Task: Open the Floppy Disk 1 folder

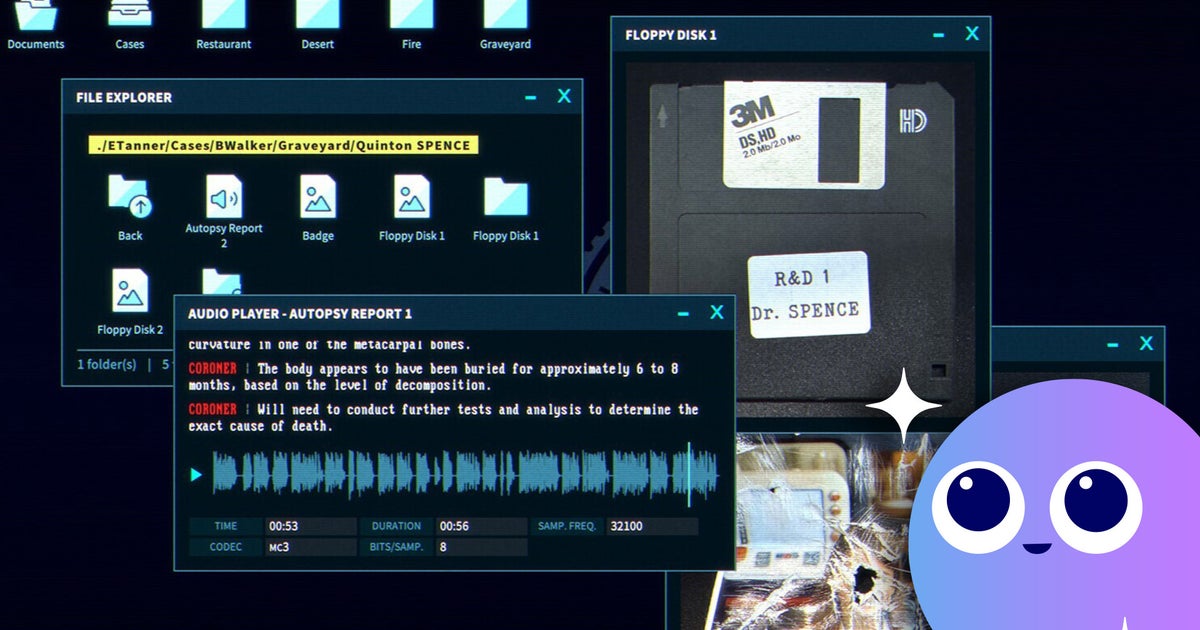Action: click(x=506, y=198)
